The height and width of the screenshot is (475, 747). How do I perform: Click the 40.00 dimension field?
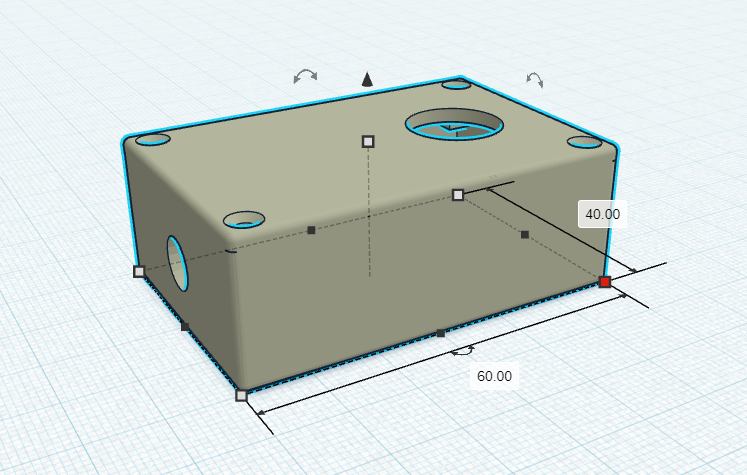point(602,214)
